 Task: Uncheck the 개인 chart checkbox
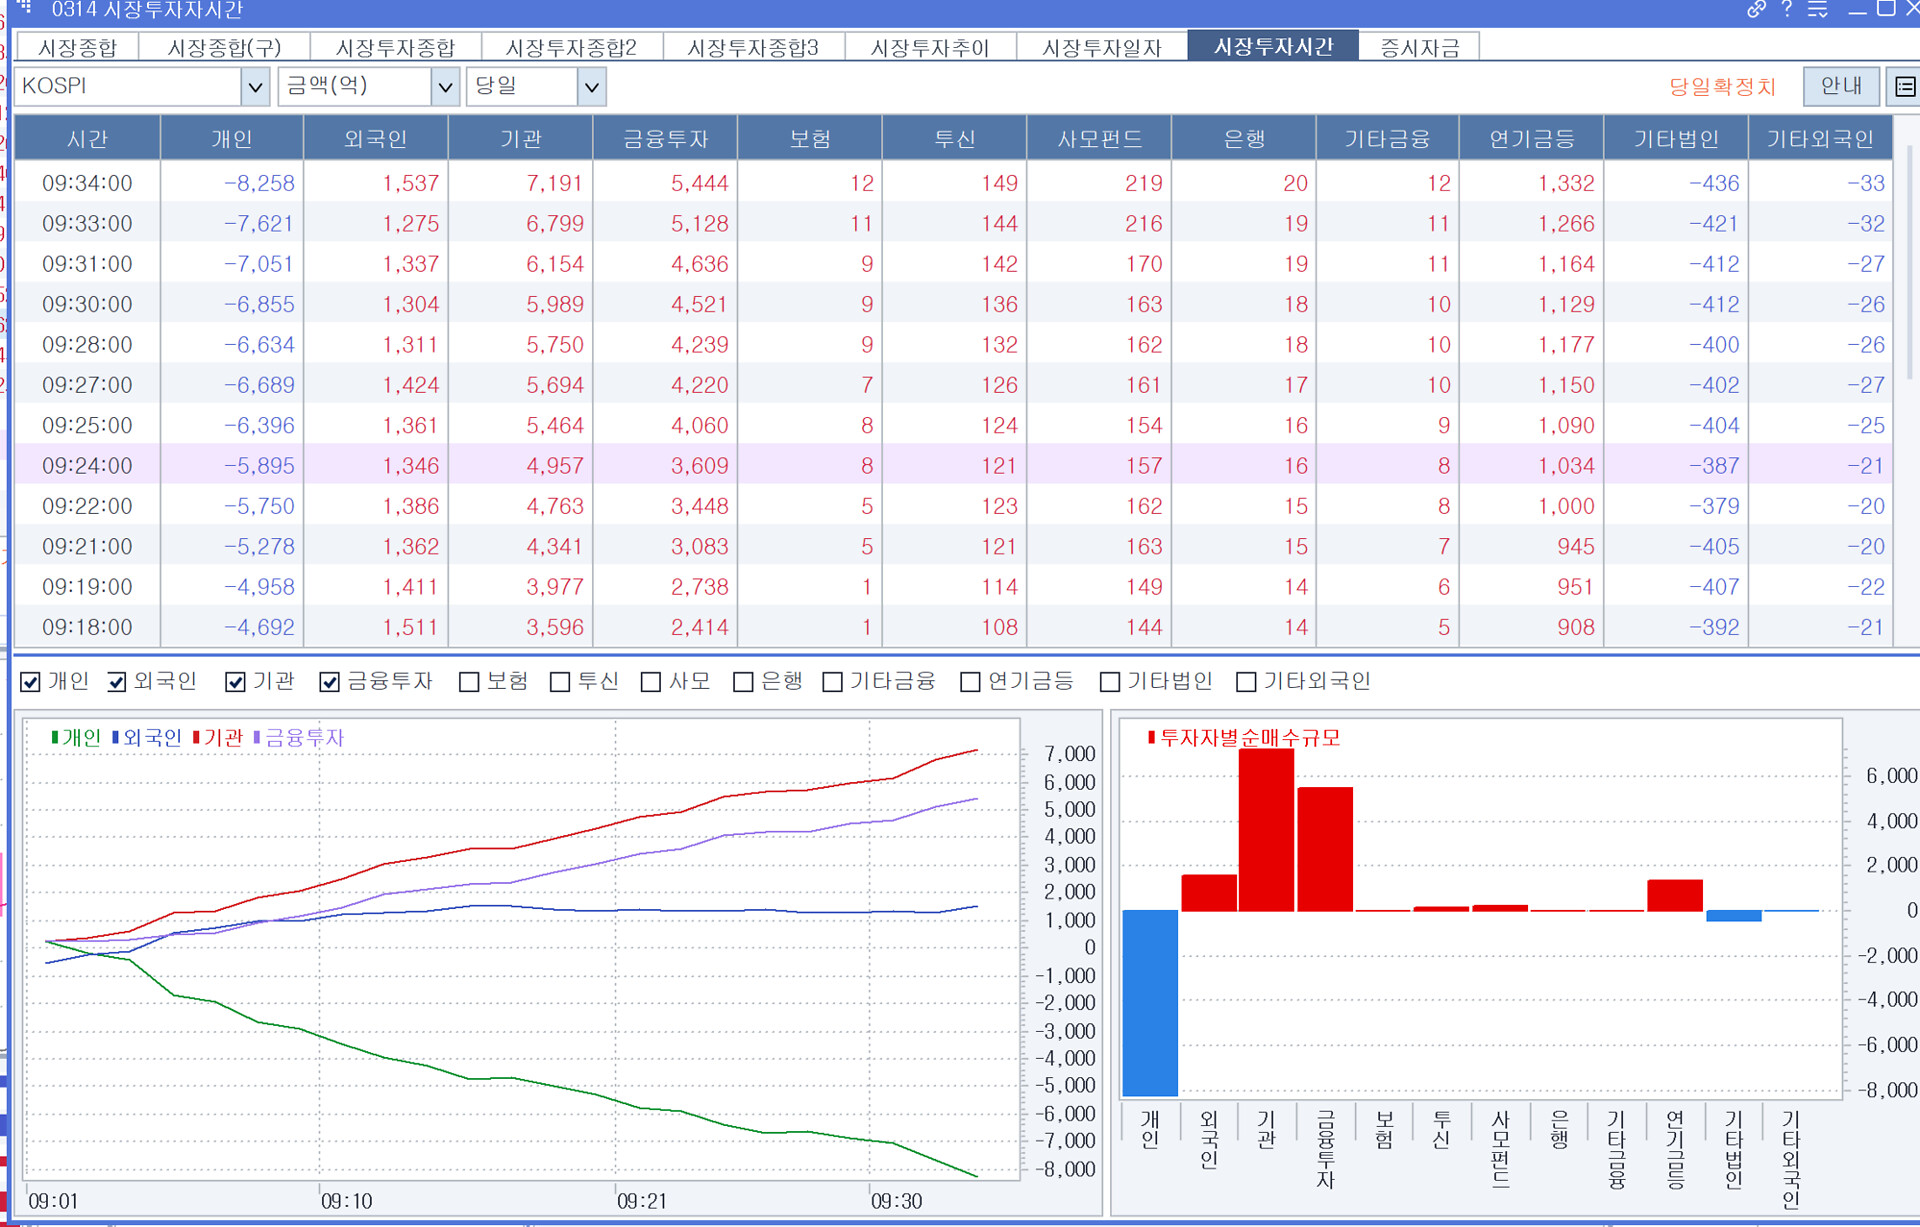31,682
